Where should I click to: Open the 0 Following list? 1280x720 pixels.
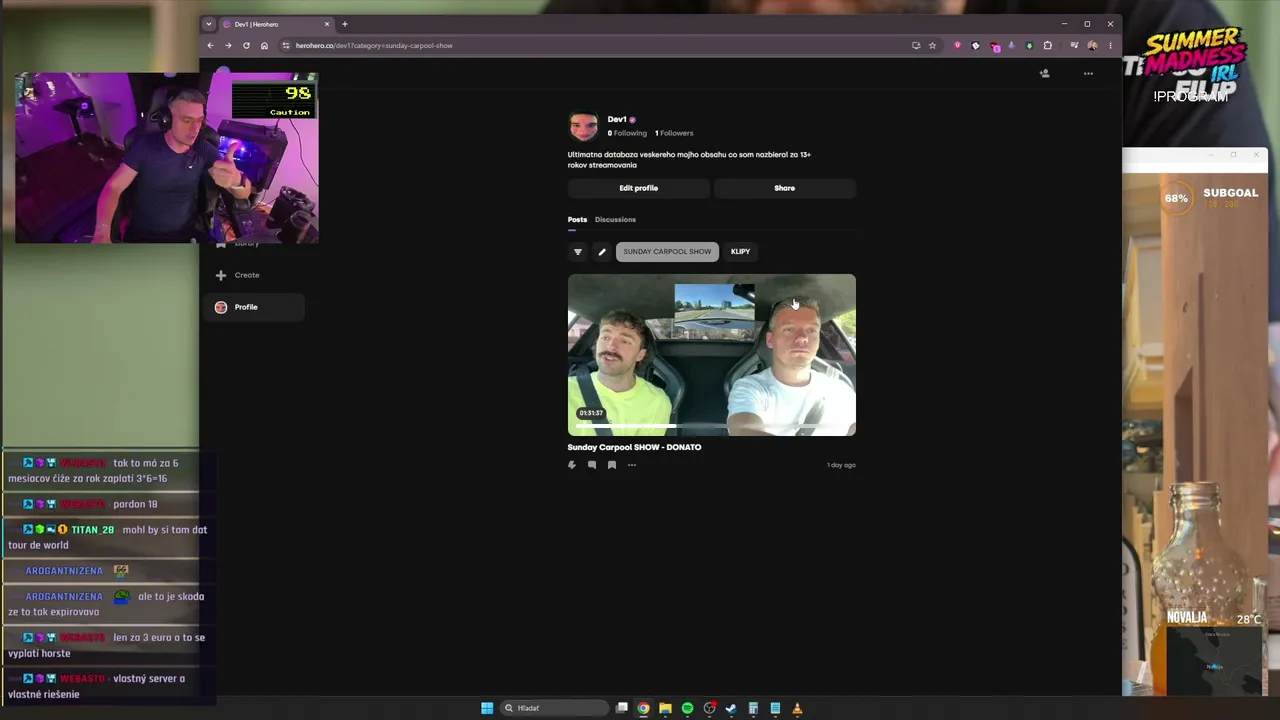[627, 133]
